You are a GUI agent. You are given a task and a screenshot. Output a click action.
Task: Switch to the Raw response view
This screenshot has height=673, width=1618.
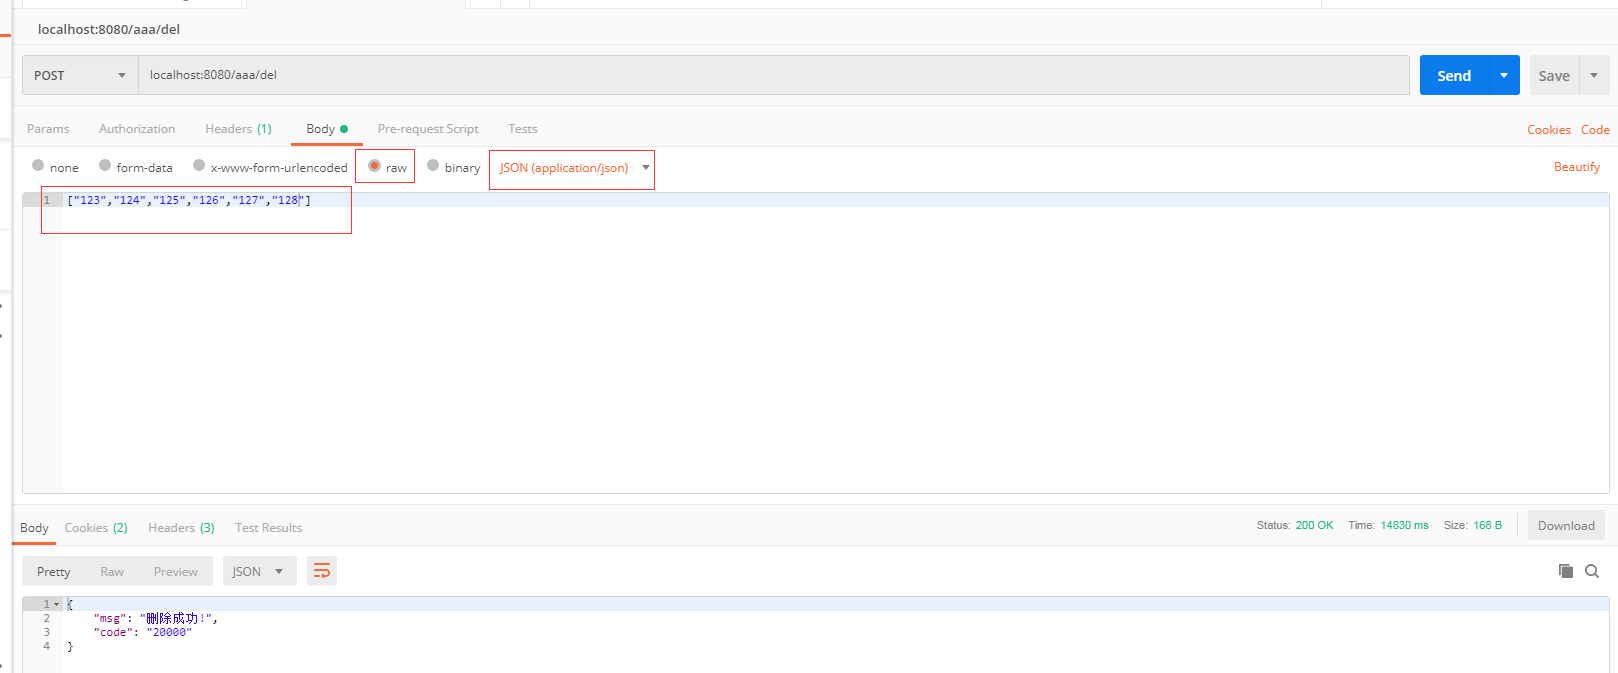click(x=112, y=571)
